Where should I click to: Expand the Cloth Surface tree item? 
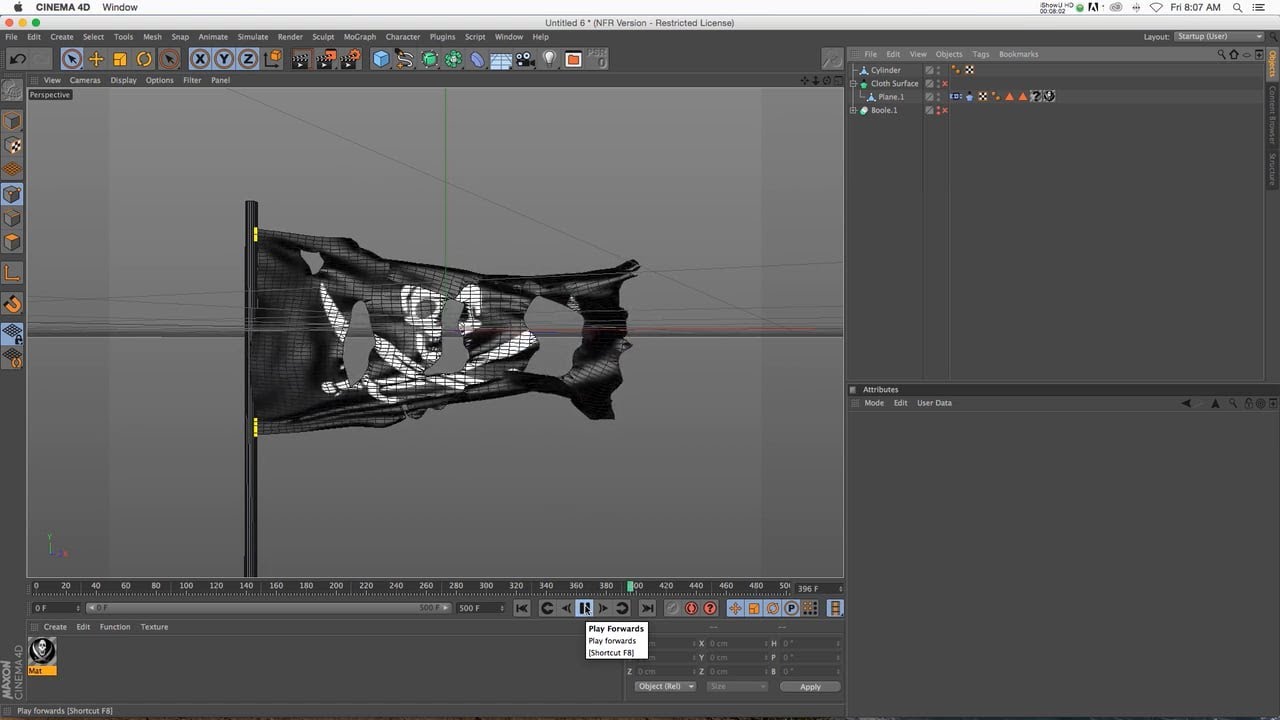(853, 83)
